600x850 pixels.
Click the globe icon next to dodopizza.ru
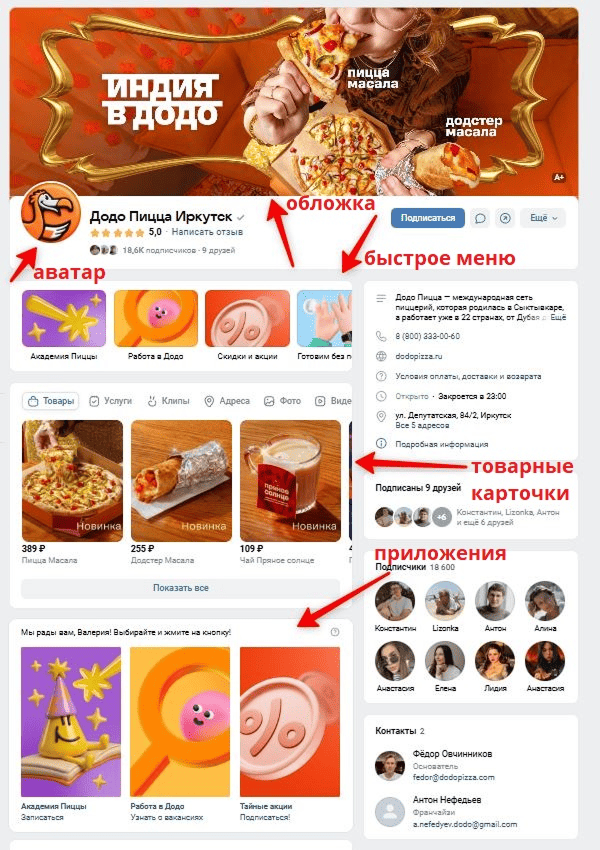pos(381,356)
